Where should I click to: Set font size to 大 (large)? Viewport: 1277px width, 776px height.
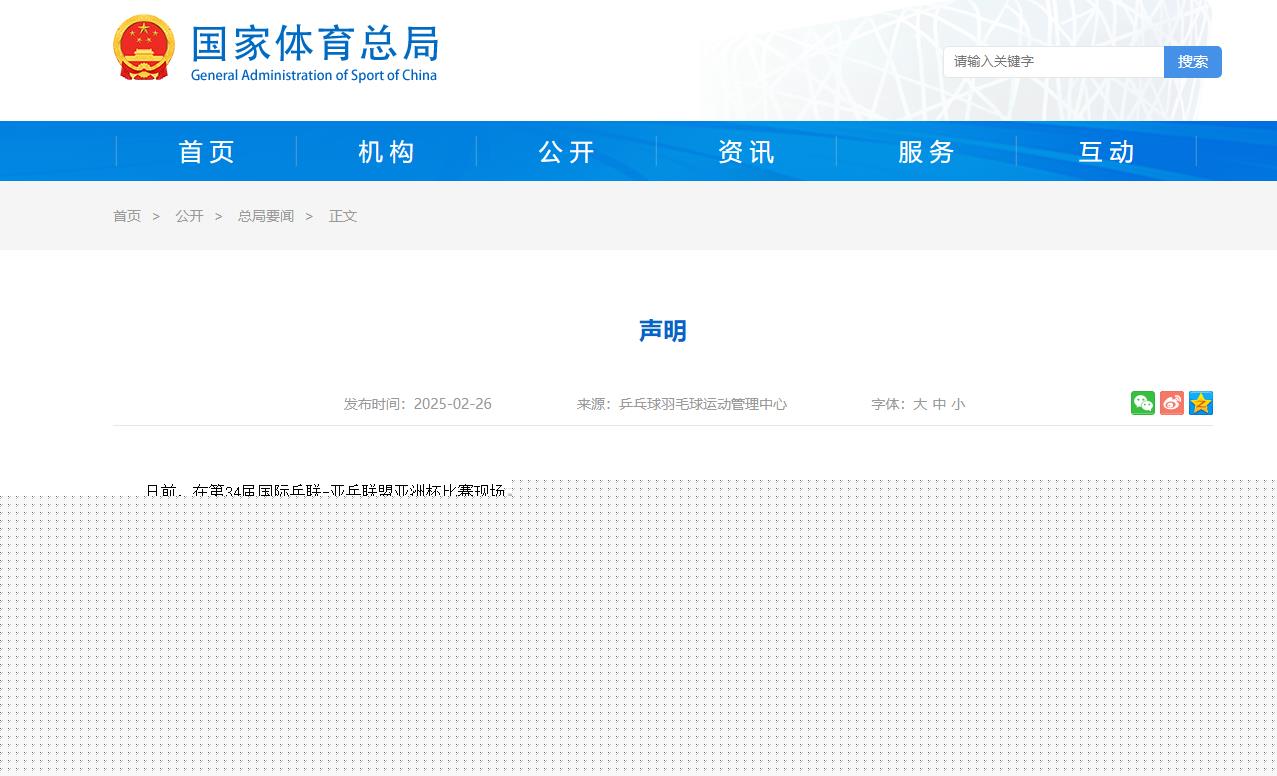(920, 405)
